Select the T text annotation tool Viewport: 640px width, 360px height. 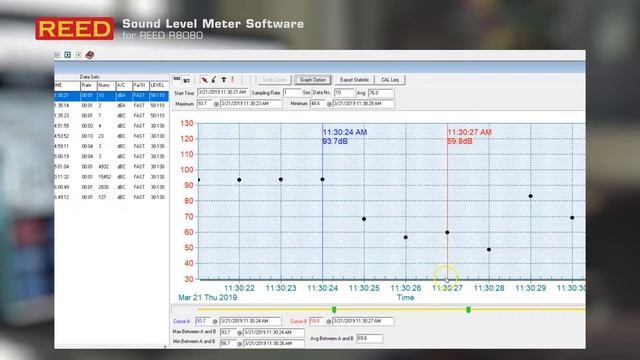tap(224, 80)
